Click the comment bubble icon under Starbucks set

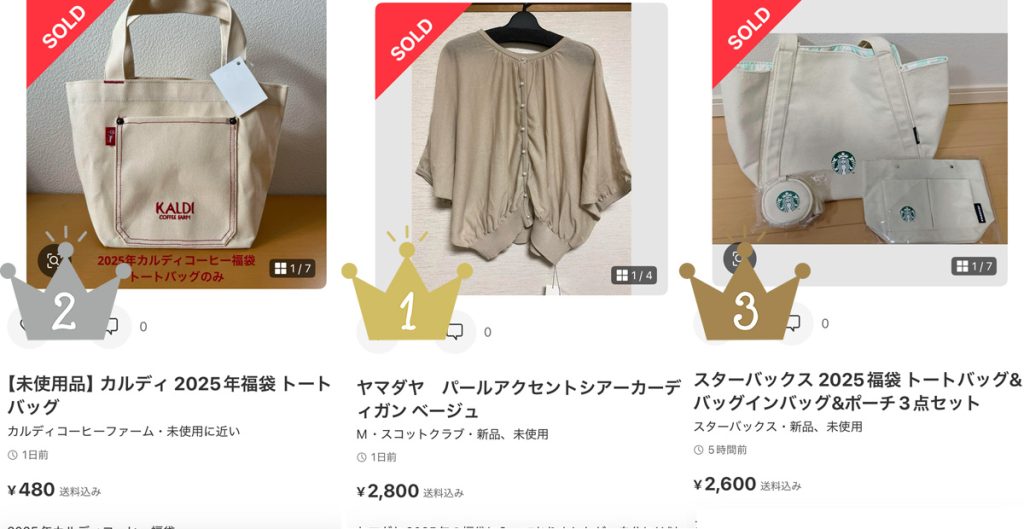pyautogui.click(x=793, y=323)
